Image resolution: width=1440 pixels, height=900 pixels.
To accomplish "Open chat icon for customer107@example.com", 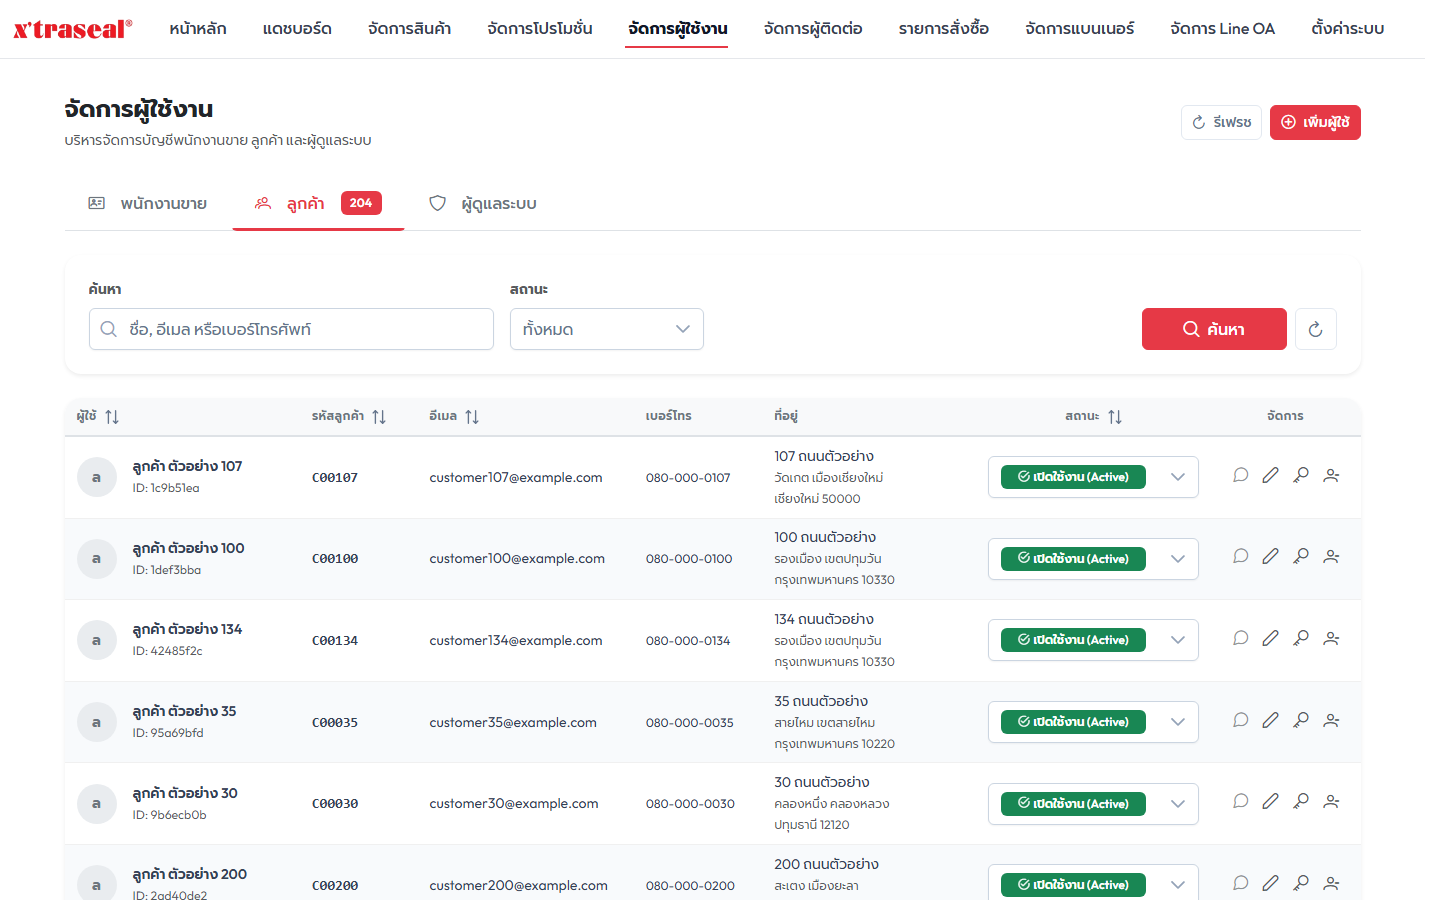I will [x=1240, y=475].
